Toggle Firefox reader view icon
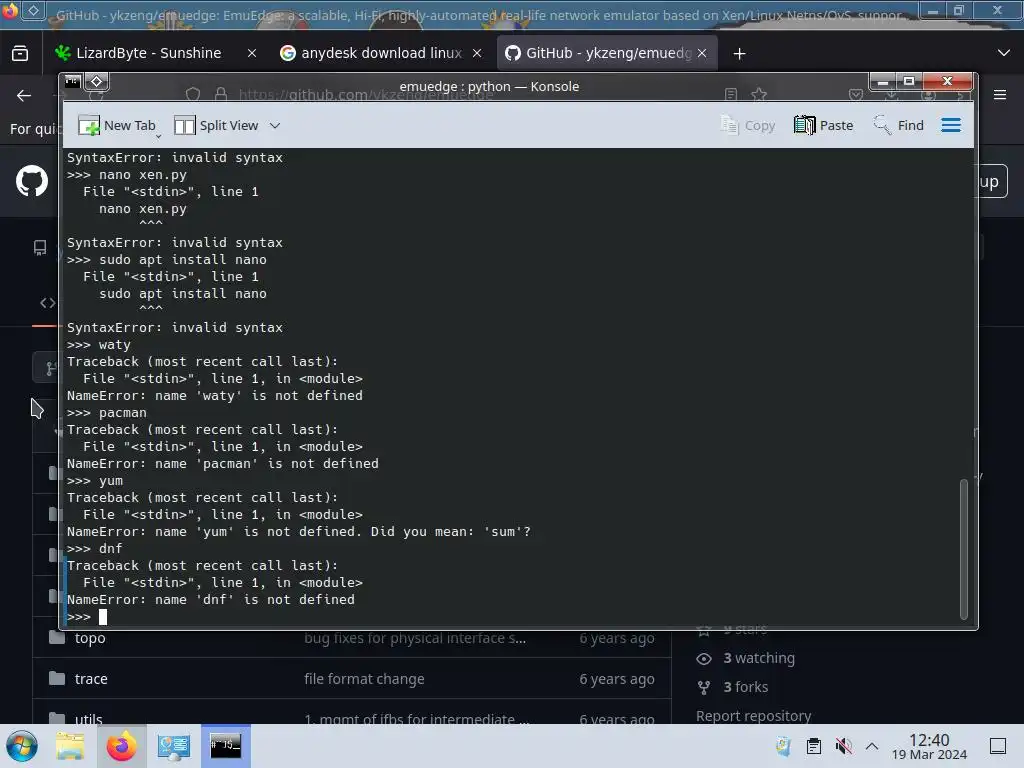Image resolution: width=1024 pixels, height=768 pixels. click(x=731, y=95)
